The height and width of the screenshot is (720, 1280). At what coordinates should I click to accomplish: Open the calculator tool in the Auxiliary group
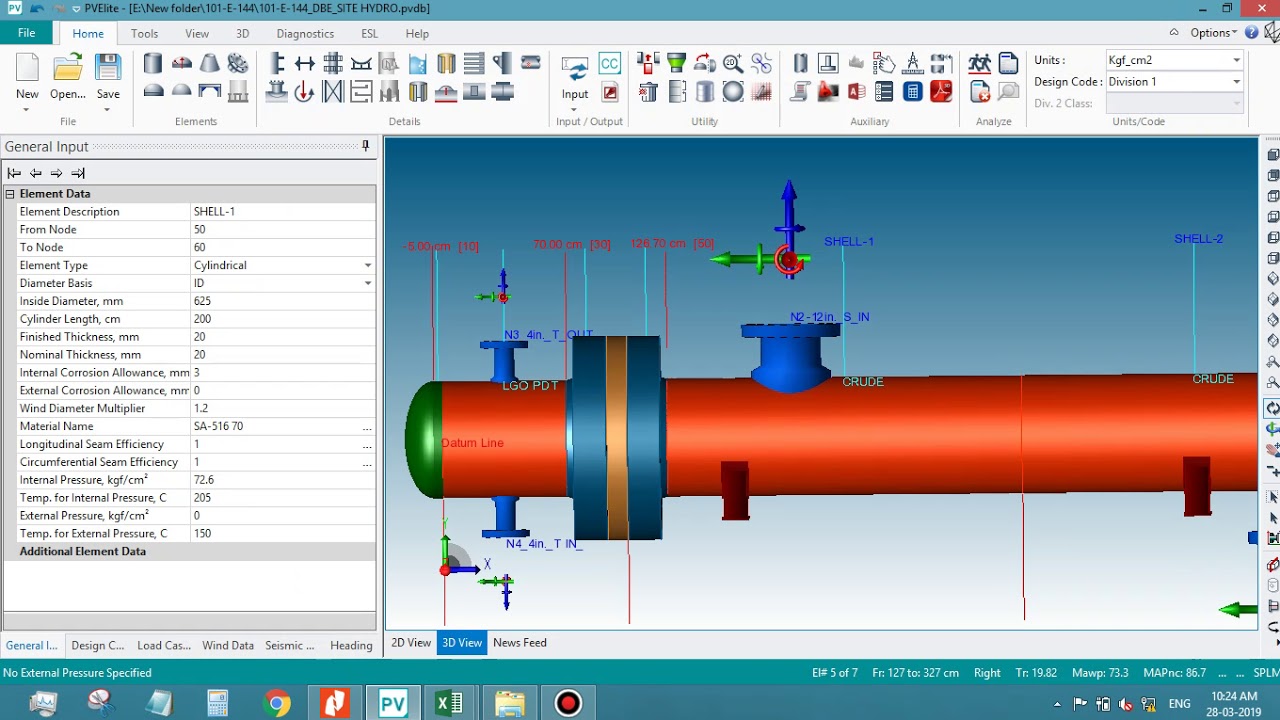(913, 91)
